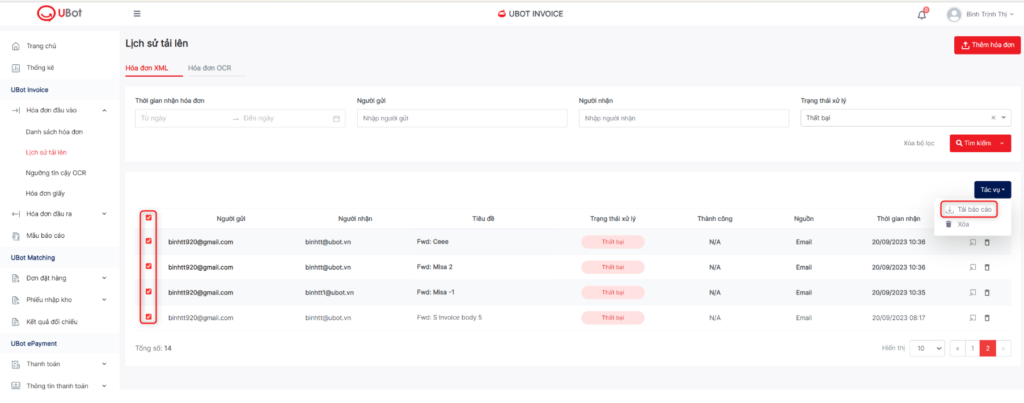Choose Tải báo cáo from the actions menu
This screenshot has width=1024, height=403.
pyautogui.click(x=970, y=210)
